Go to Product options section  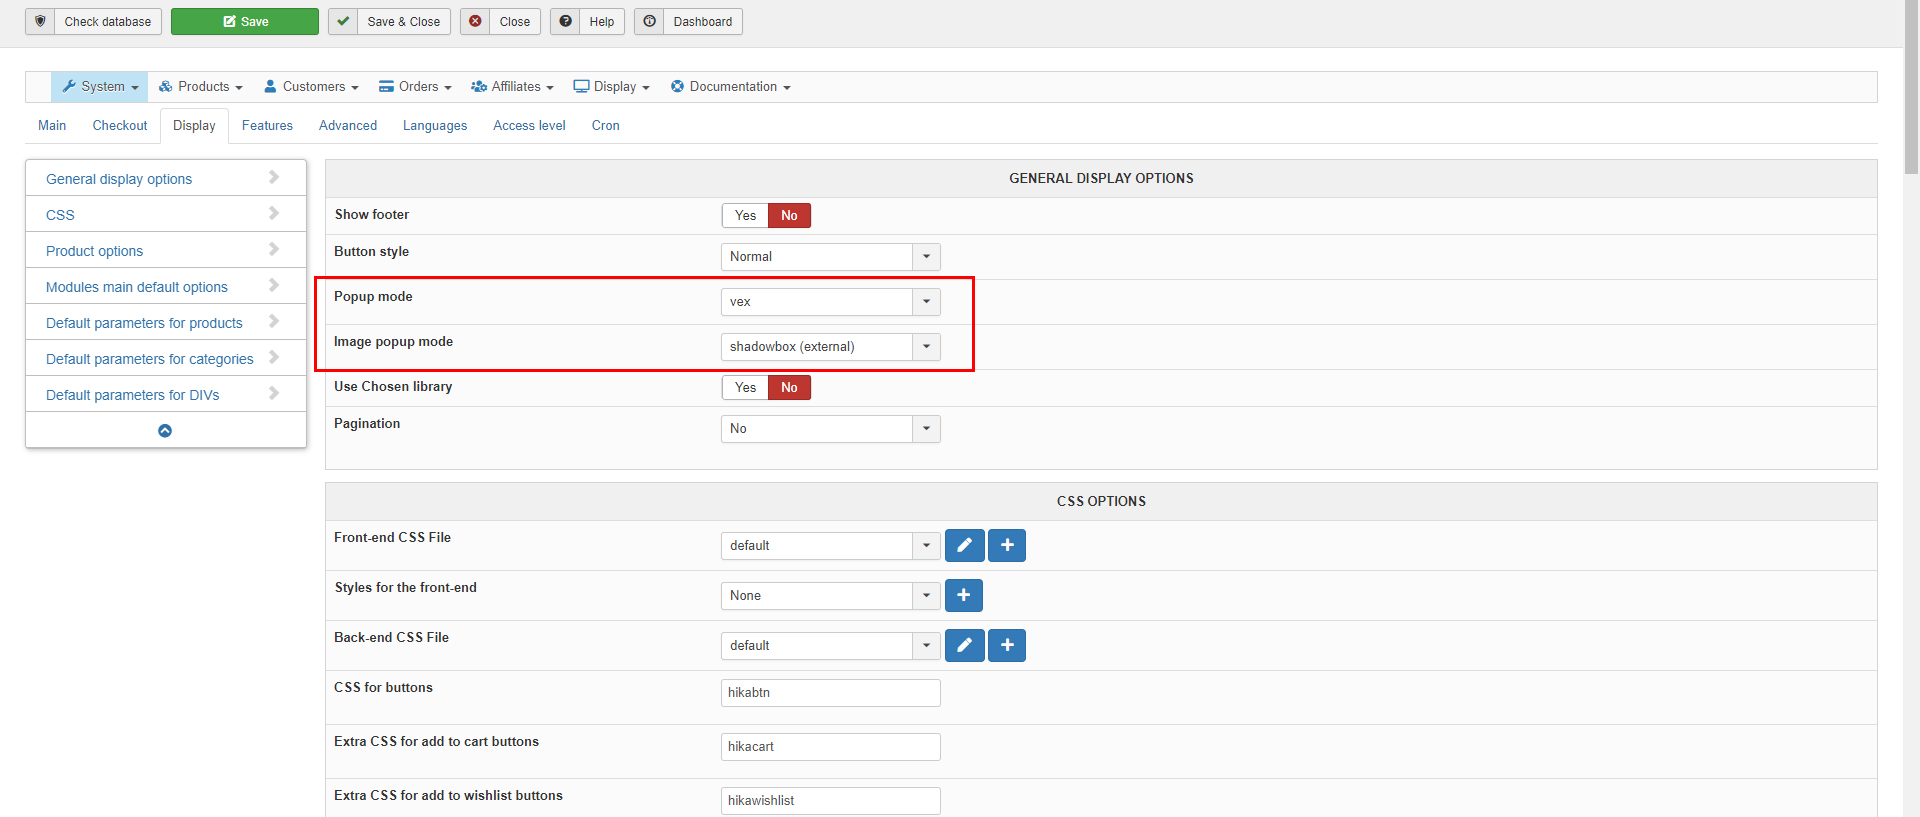pyautogui.click(x=94, y=251)
